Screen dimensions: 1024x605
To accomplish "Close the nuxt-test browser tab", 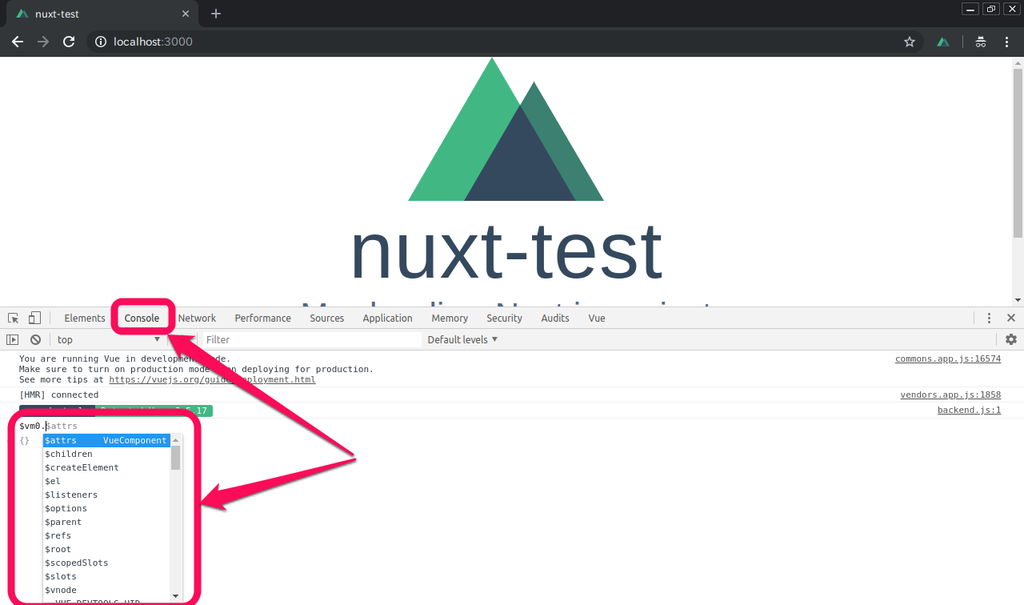I will click(185, 14).
